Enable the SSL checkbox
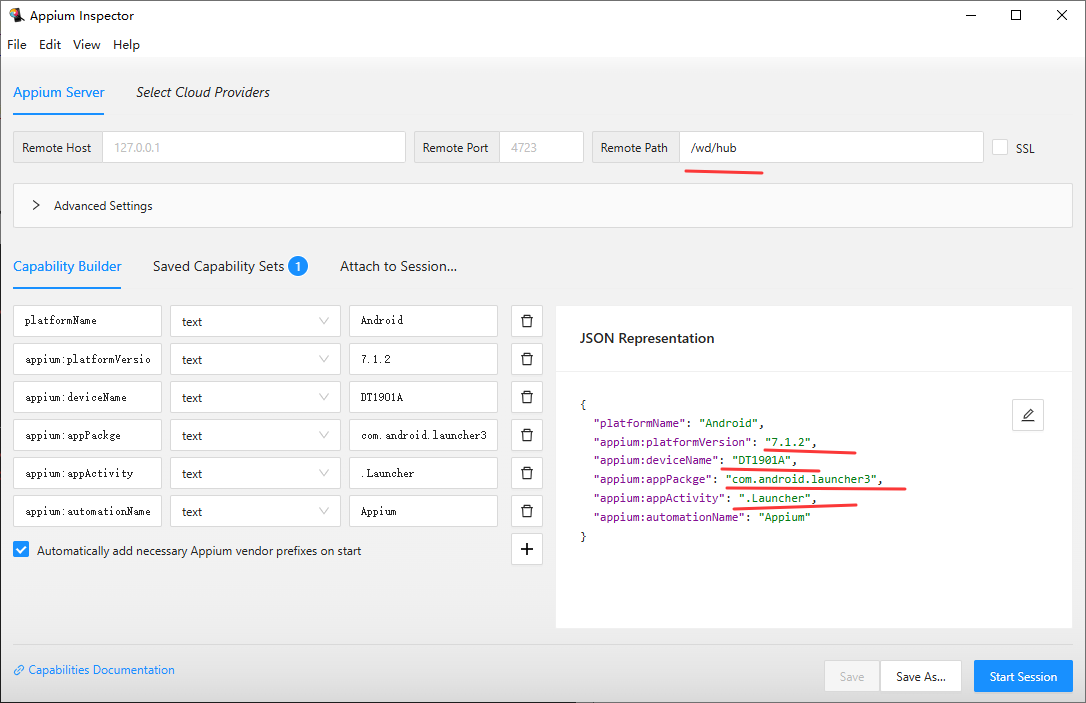Screen dimensions: 1086x703 999,147
